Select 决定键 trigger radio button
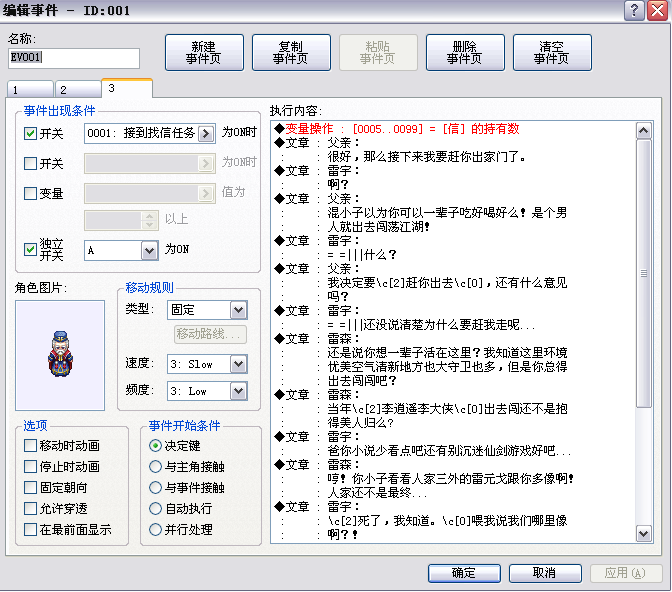Viewport: 672px width, 592px height. click(155, 445)
